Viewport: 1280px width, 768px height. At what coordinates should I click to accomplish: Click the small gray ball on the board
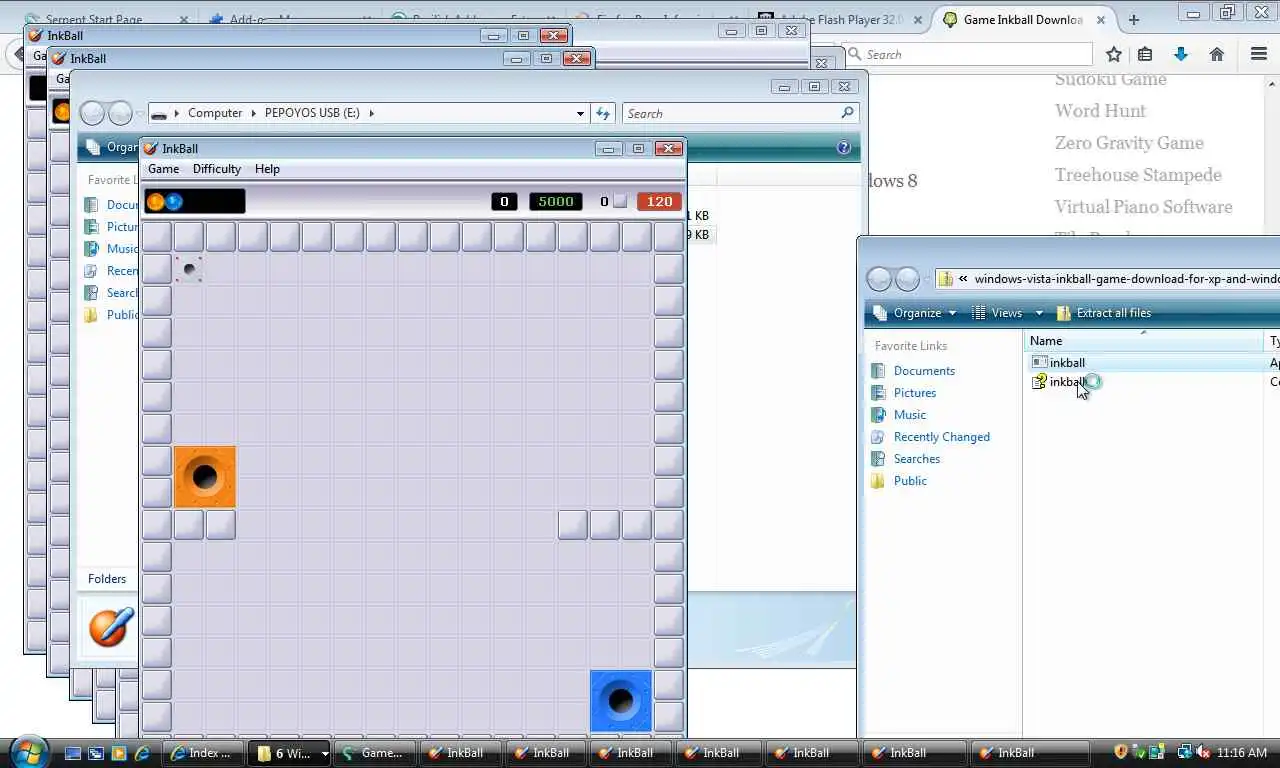click(x=189, y=268)
